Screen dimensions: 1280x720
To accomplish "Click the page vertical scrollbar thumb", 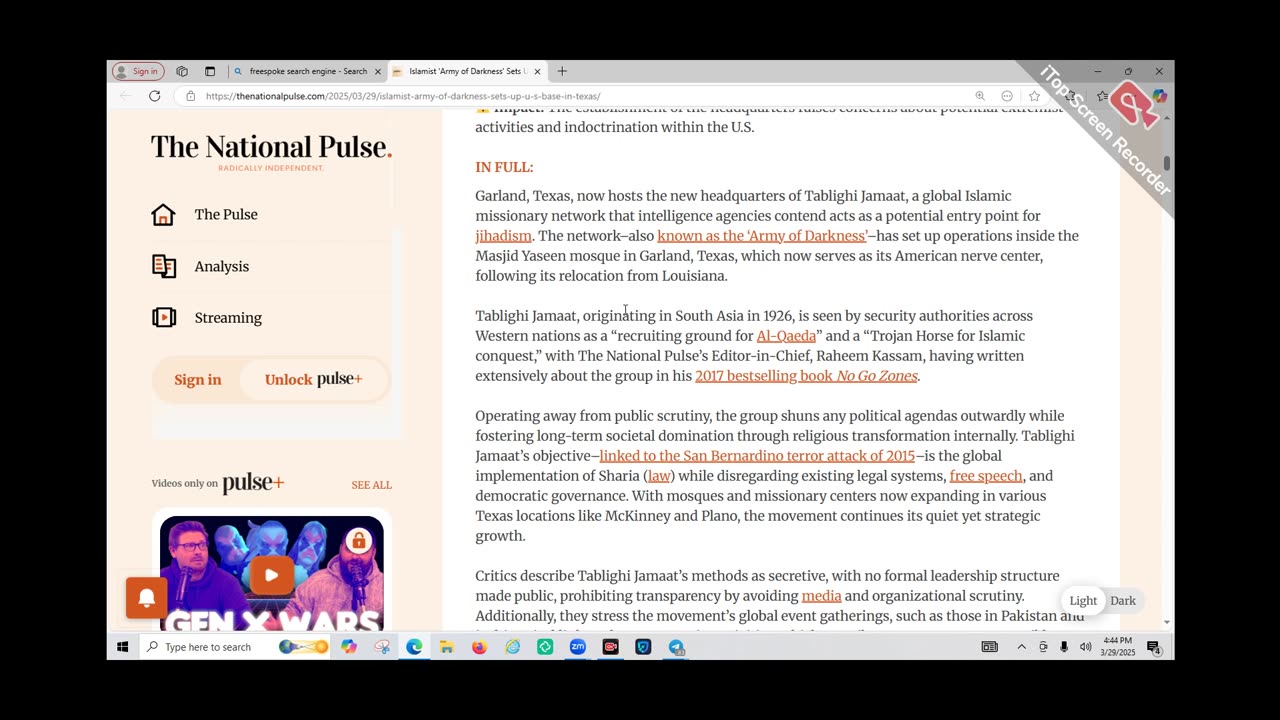I will point(1166,163).
